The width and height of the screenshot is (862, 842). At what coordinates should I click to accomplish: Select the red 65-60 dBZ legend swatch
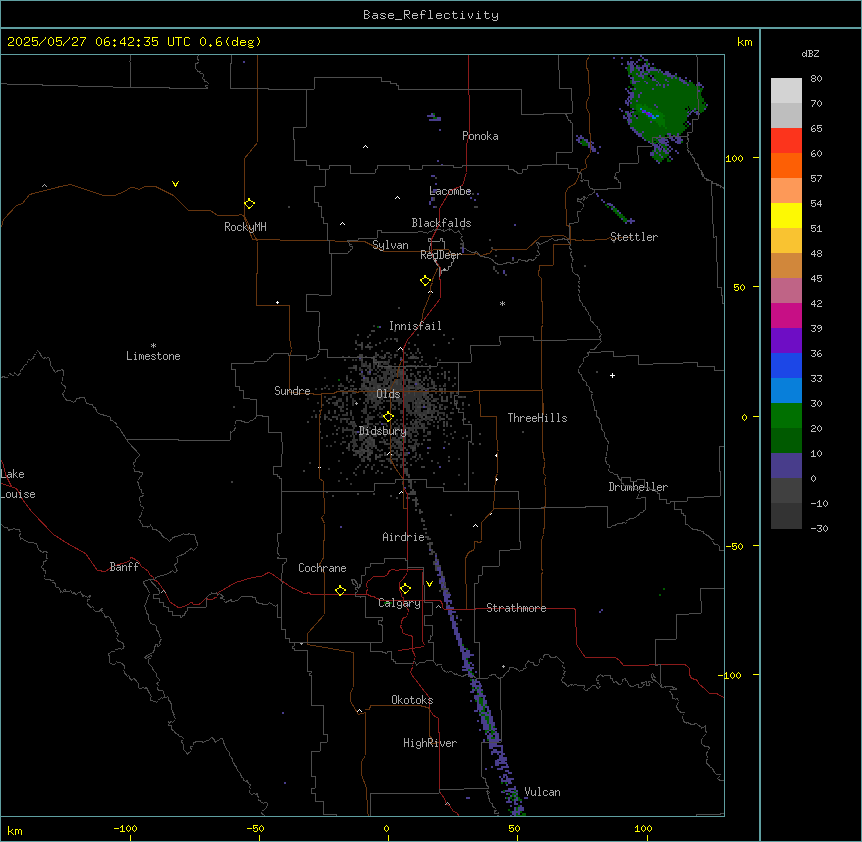tap(786, 141)
